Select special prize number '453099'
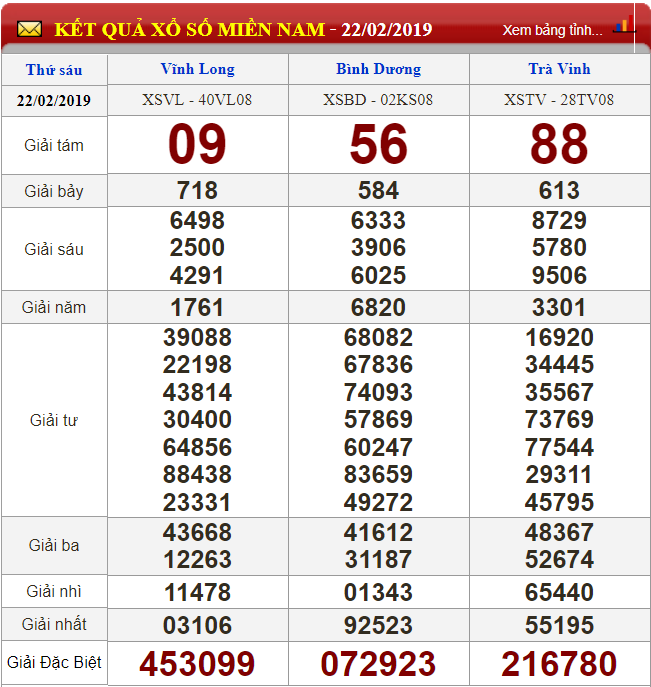This screenshot has height=687, width=651. (x=197, y=664)
